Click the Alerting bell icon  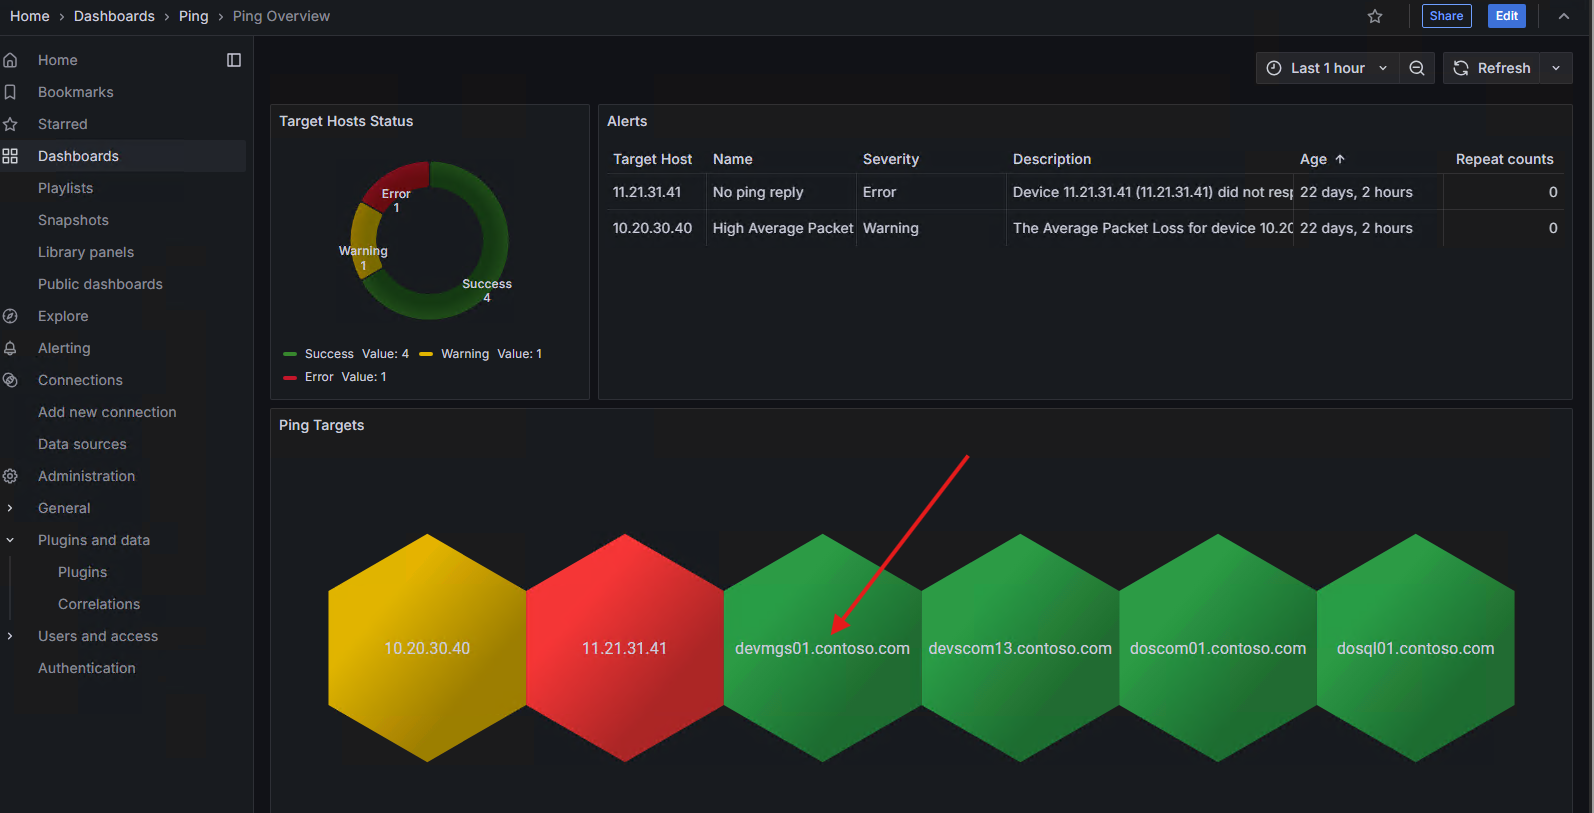[x=11, y=348]
